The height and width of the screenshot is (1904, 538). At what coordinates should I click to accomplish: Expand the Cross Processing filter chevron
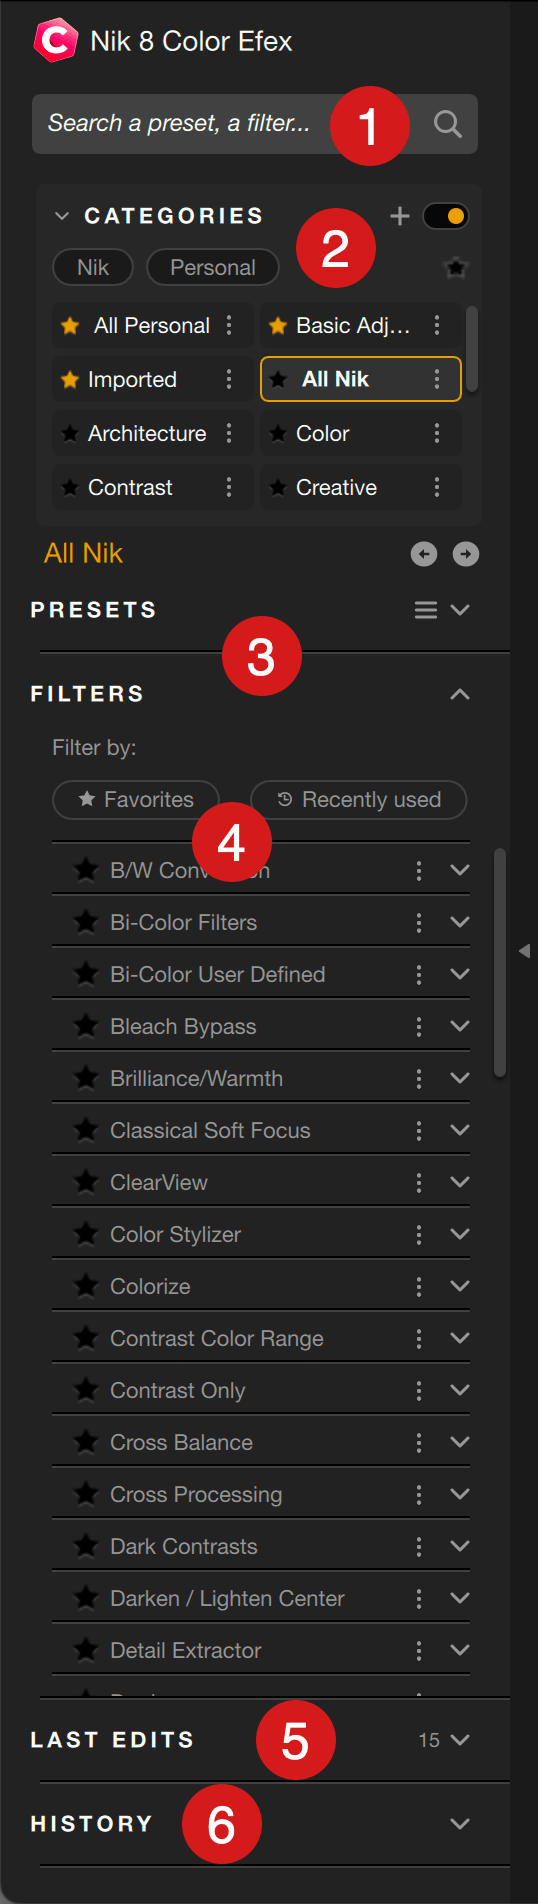tap(460, 1494)
